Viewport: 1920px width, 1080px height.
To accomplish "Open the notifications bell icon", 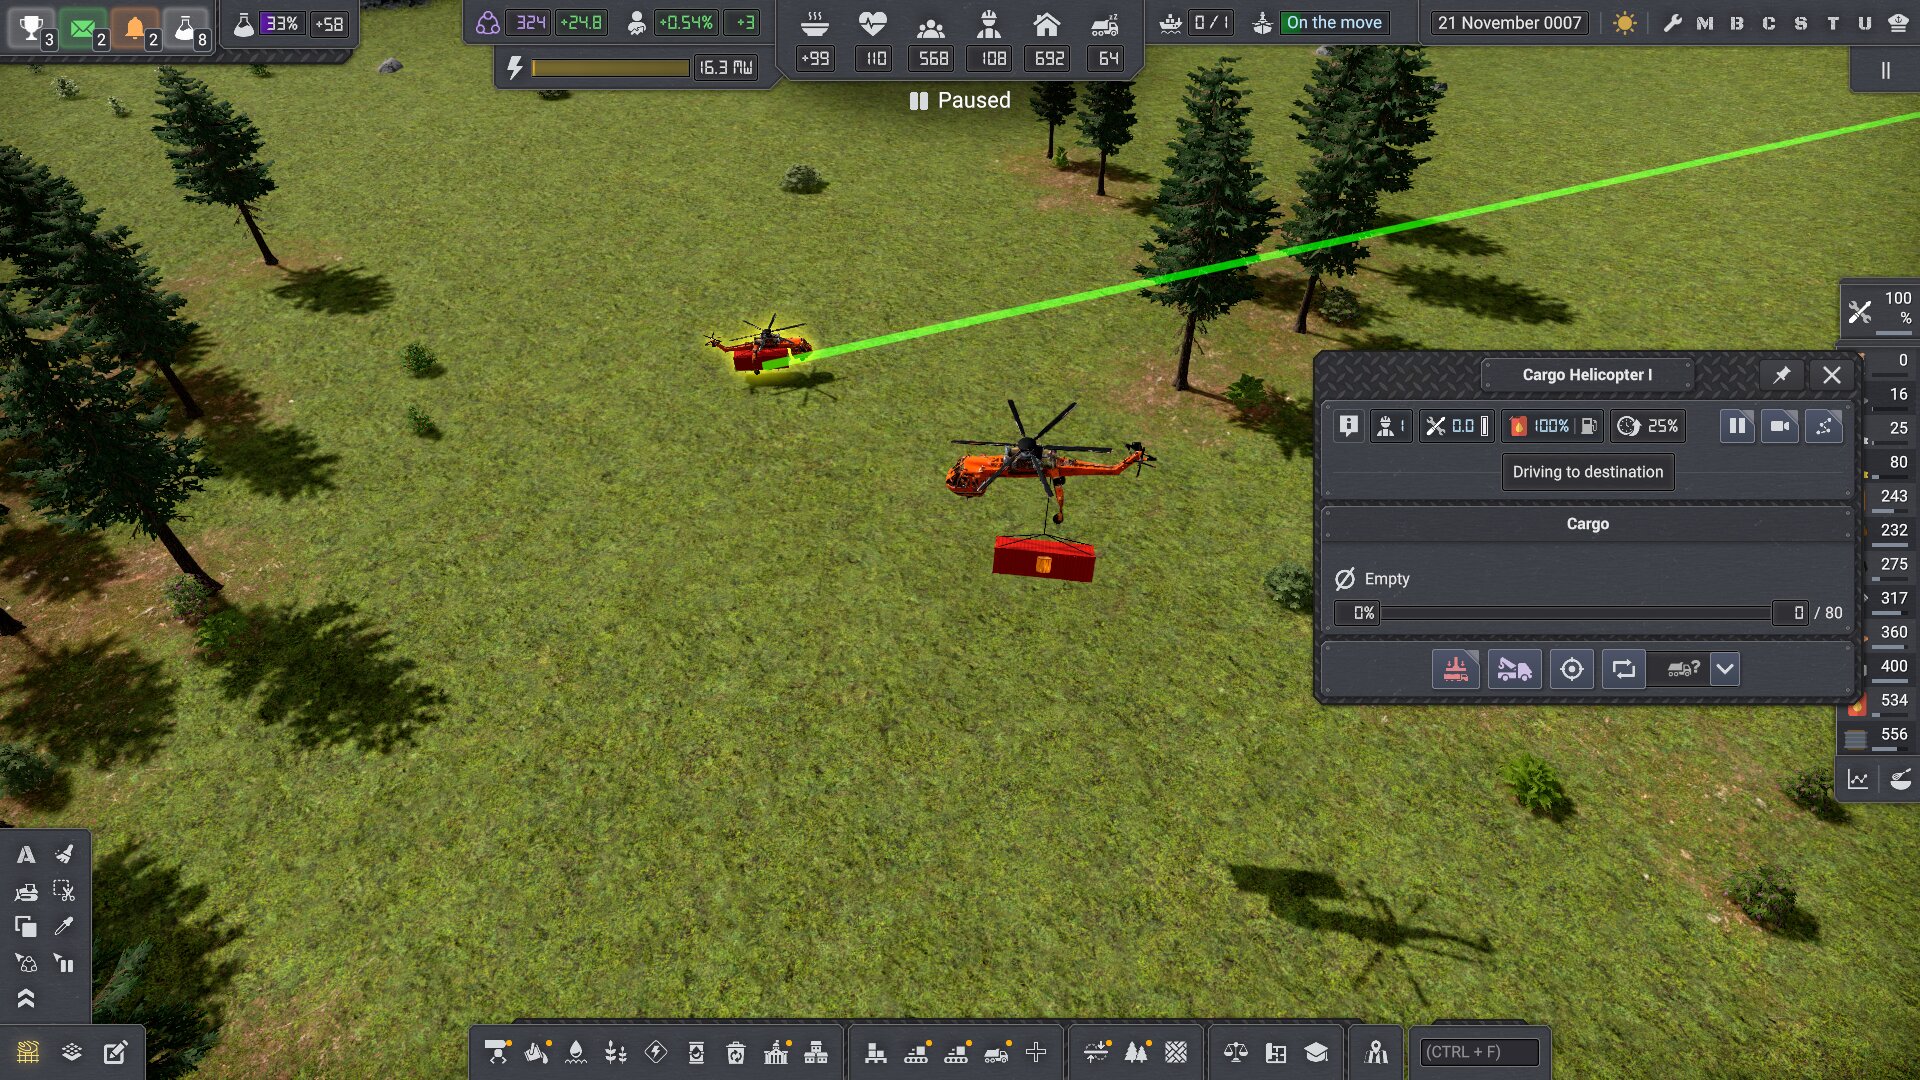I will [x=138, y=27].
